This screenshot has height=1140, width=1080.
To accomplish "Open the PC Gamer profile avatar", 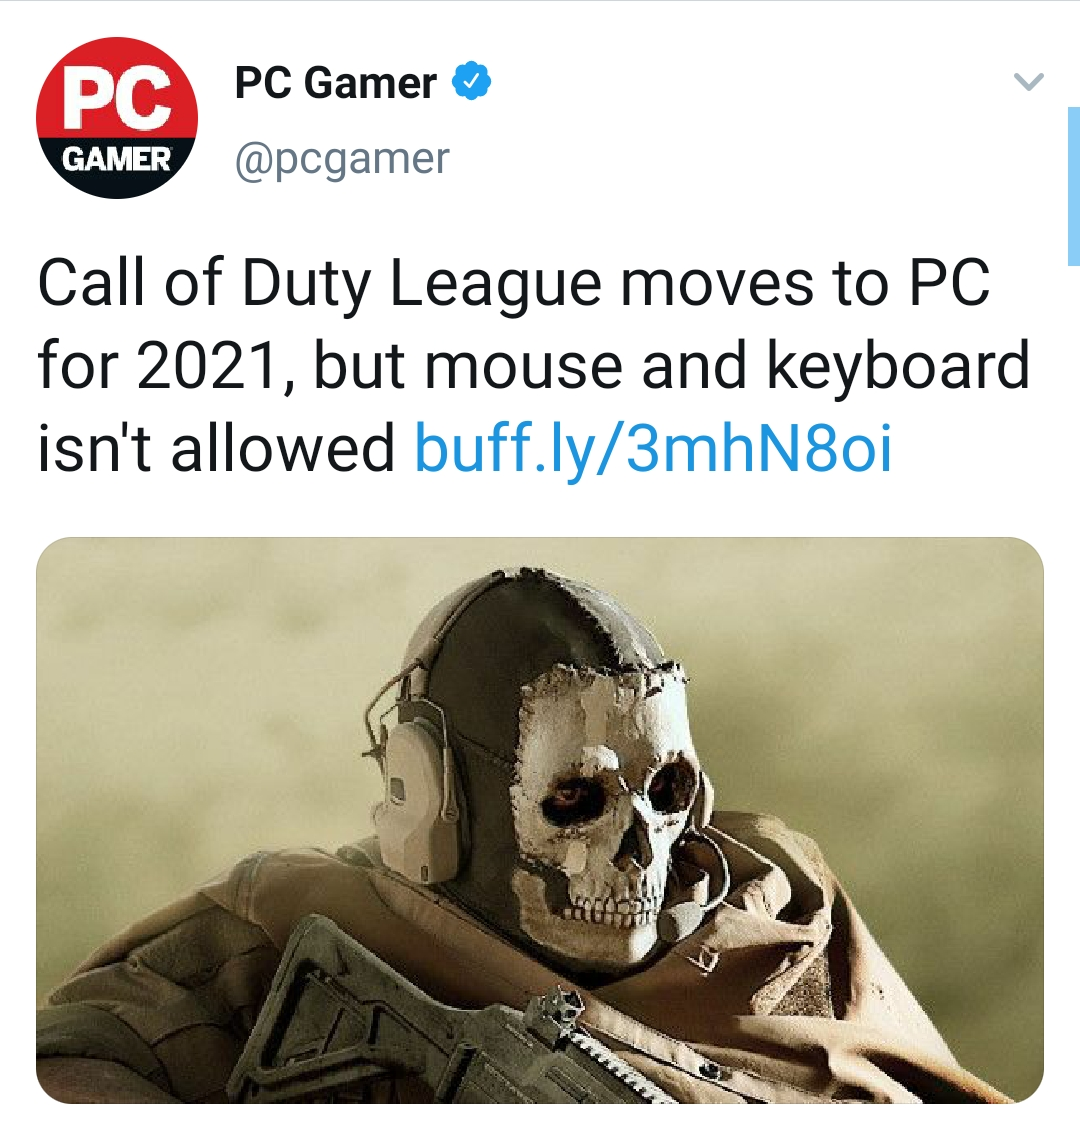I will point(117,118).
